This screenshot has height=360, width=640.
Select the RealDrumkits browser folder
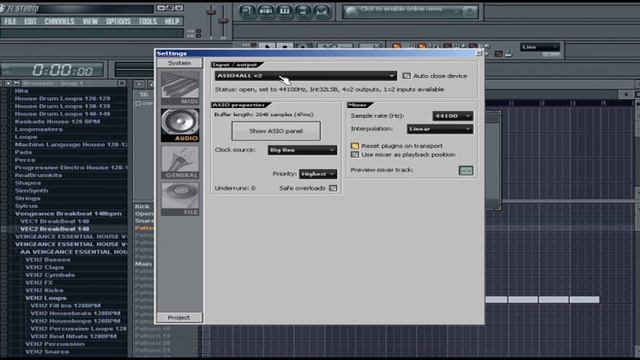point(38,175)
